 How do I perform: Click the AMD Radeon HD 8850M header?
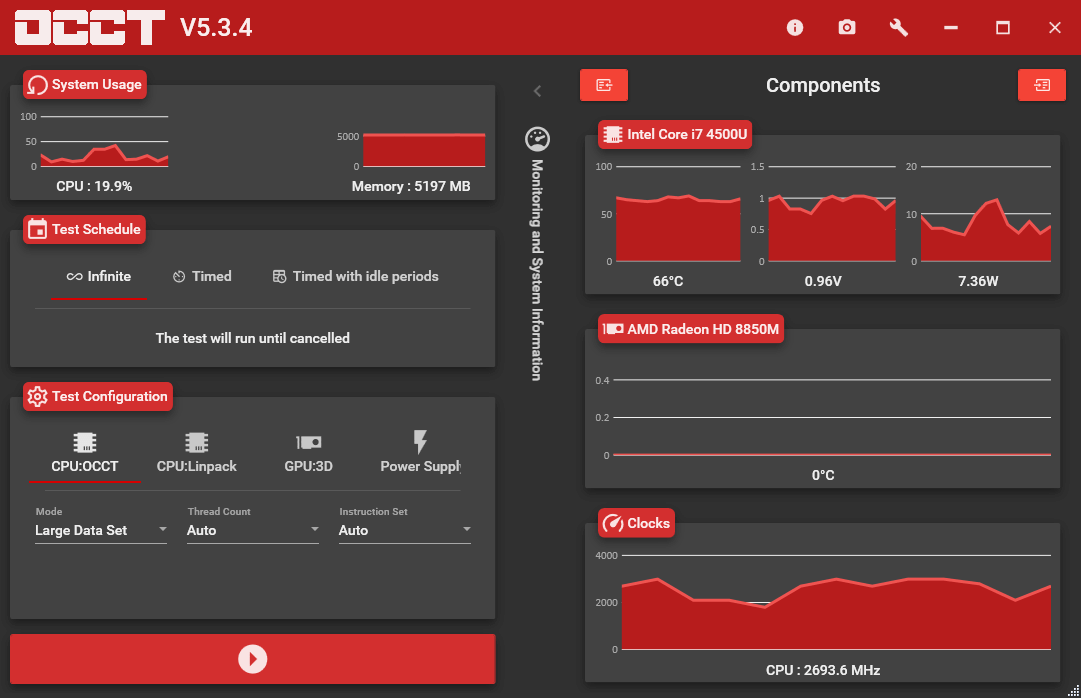(x=690, y=329)
